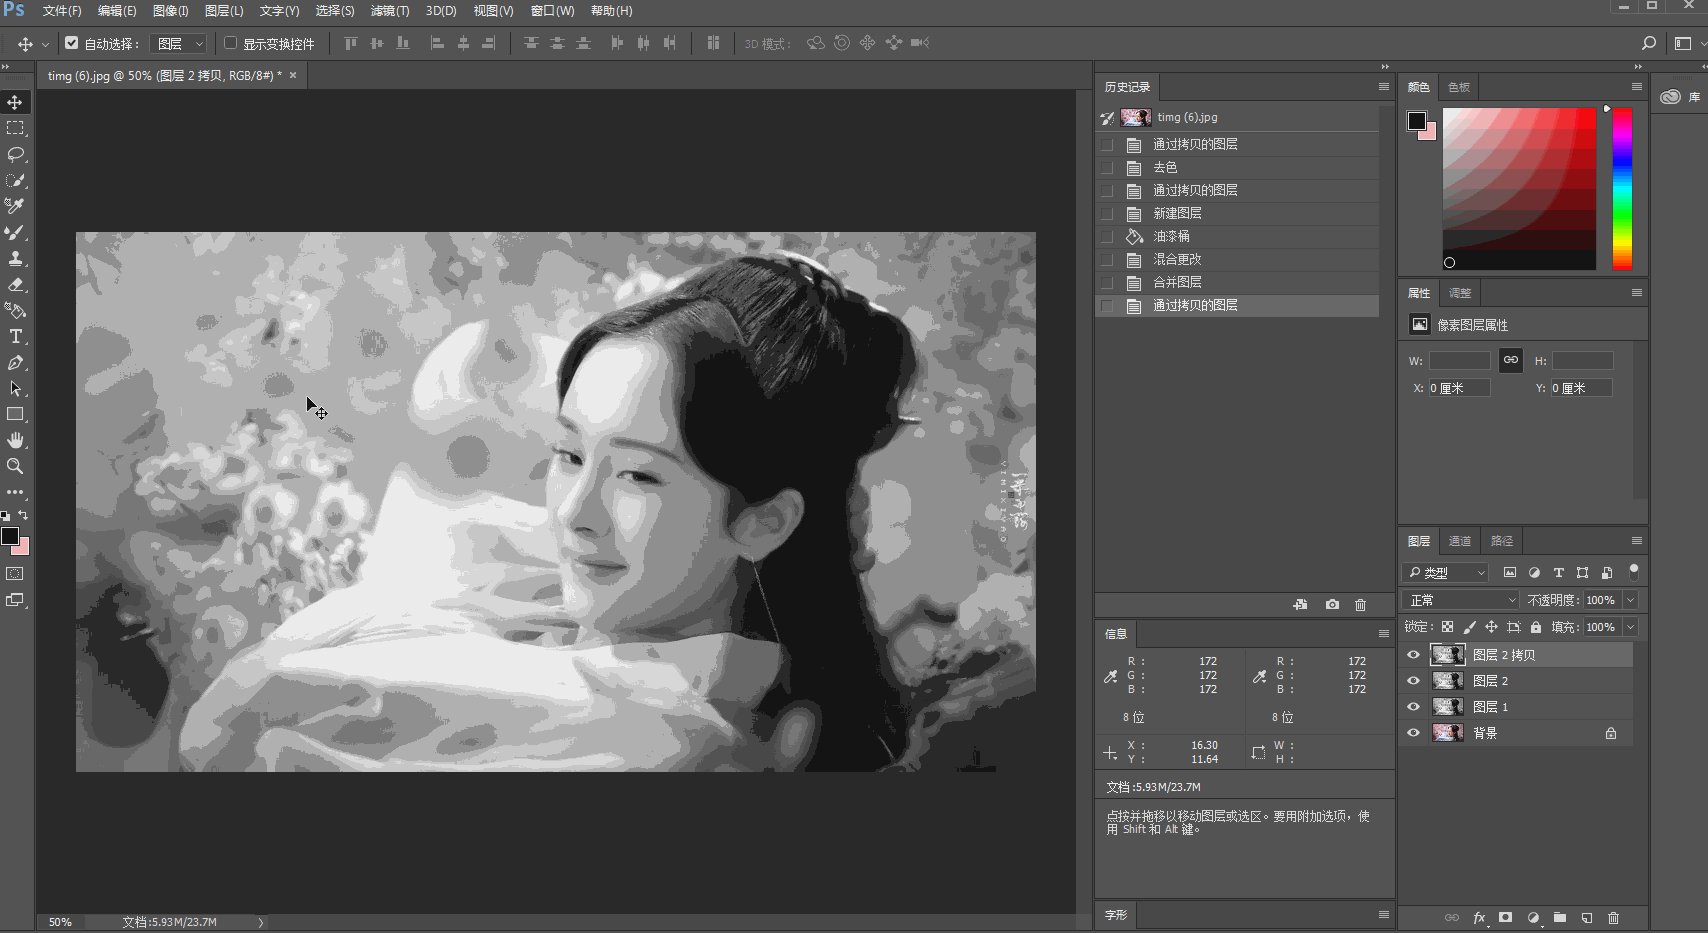
Task: Toggle lock all for layer
Action: point(1536,627)
